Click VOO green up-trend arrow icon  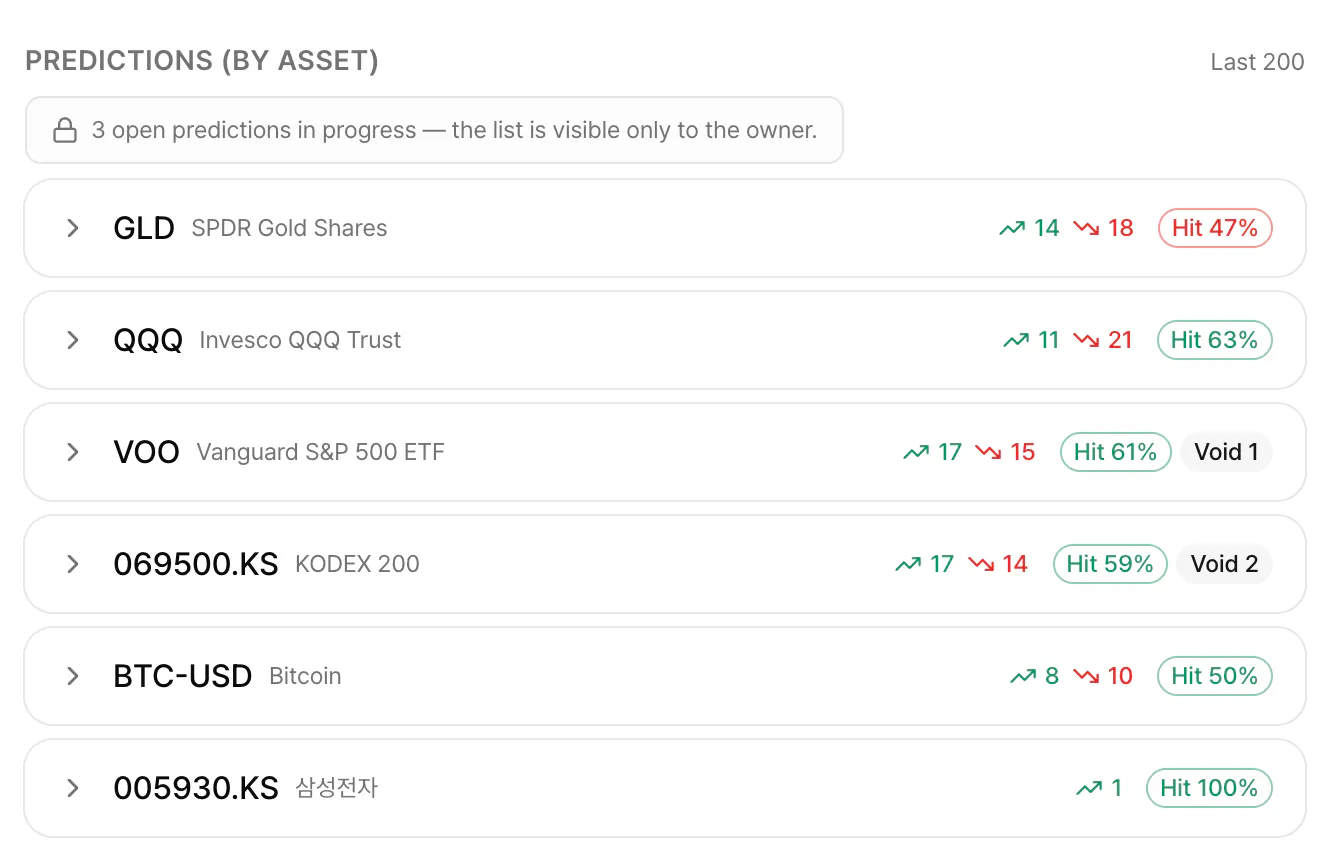tap(916, 452)
